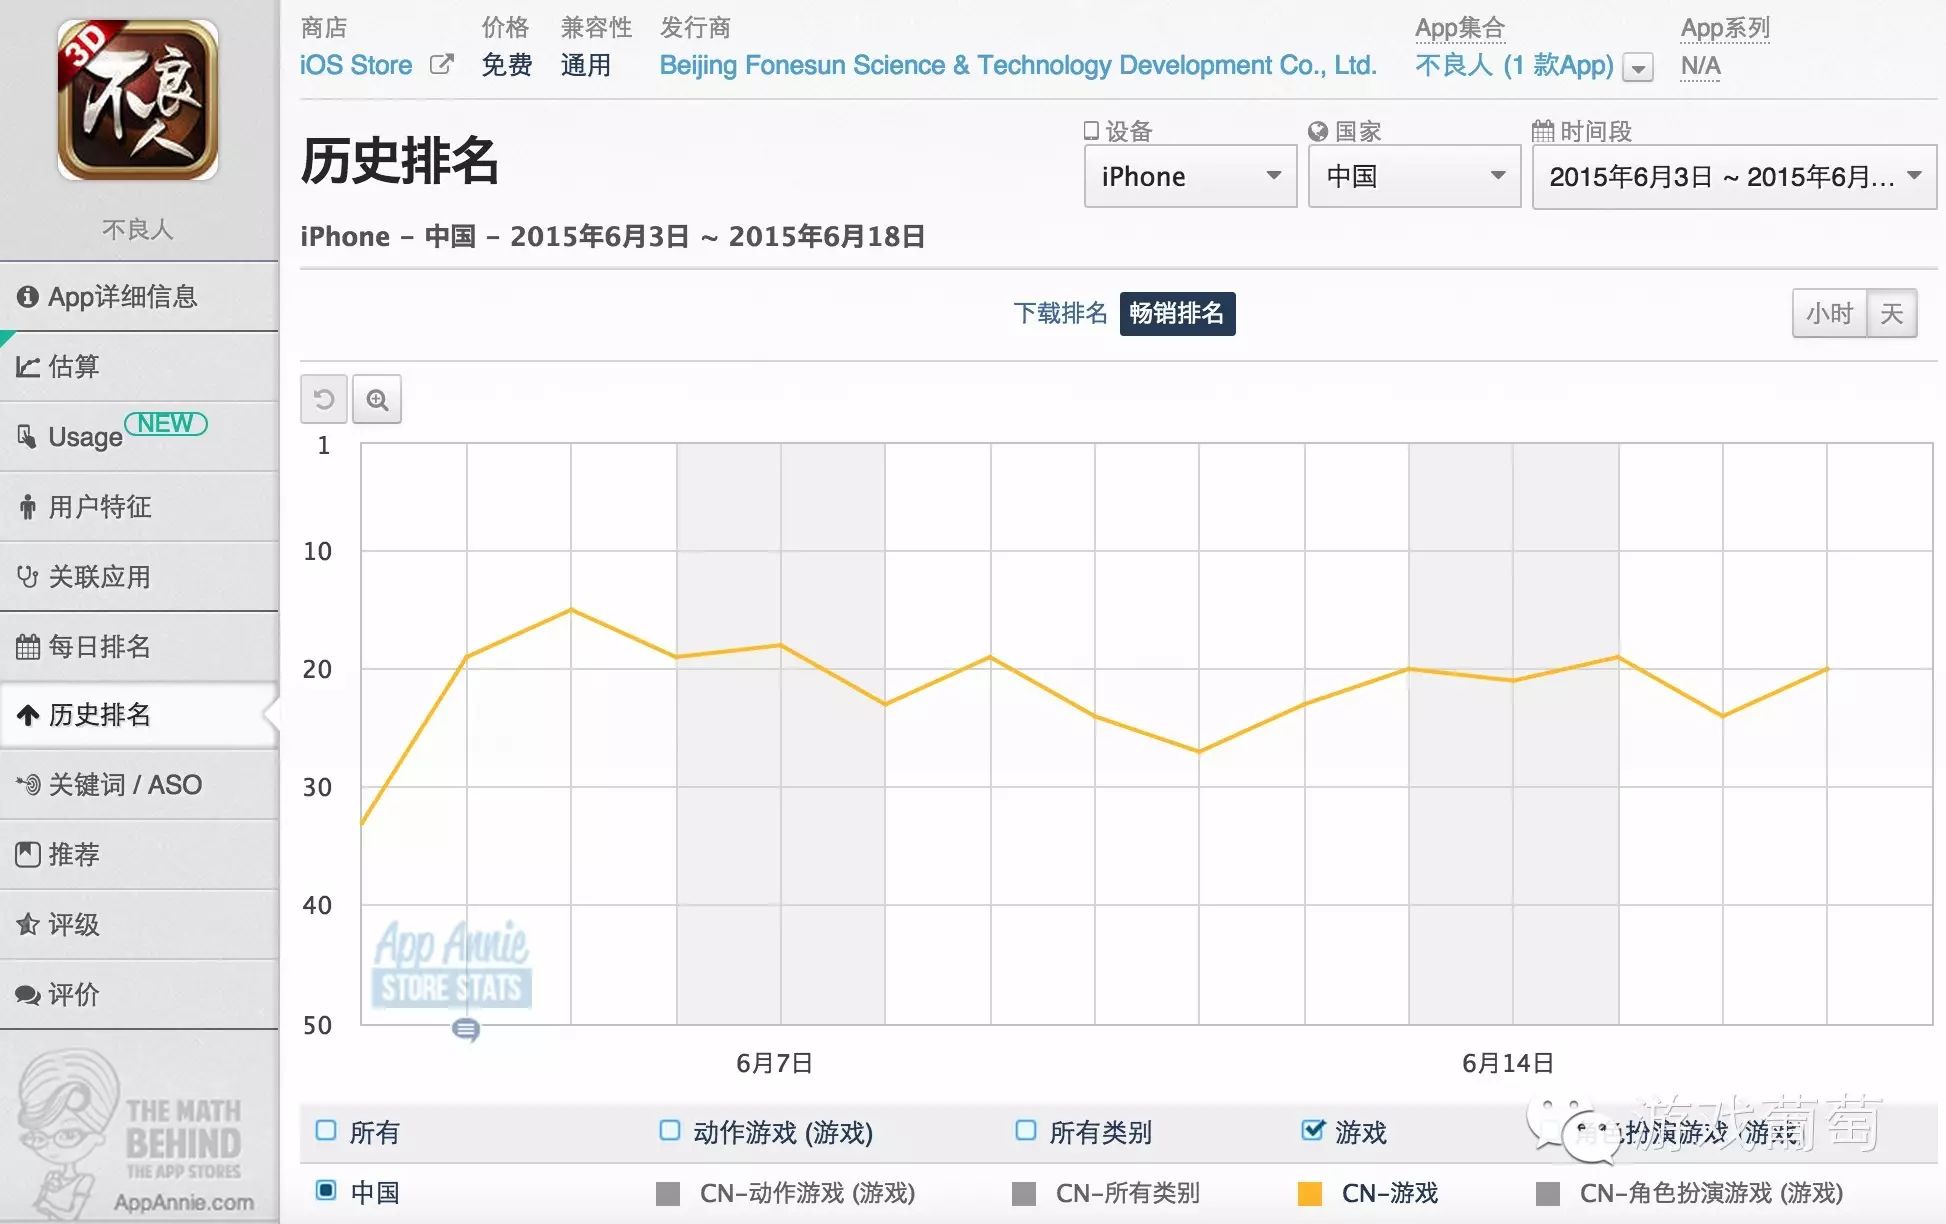
Task: Click the 6月7日 axis label
Action: tap(774, 1063)
